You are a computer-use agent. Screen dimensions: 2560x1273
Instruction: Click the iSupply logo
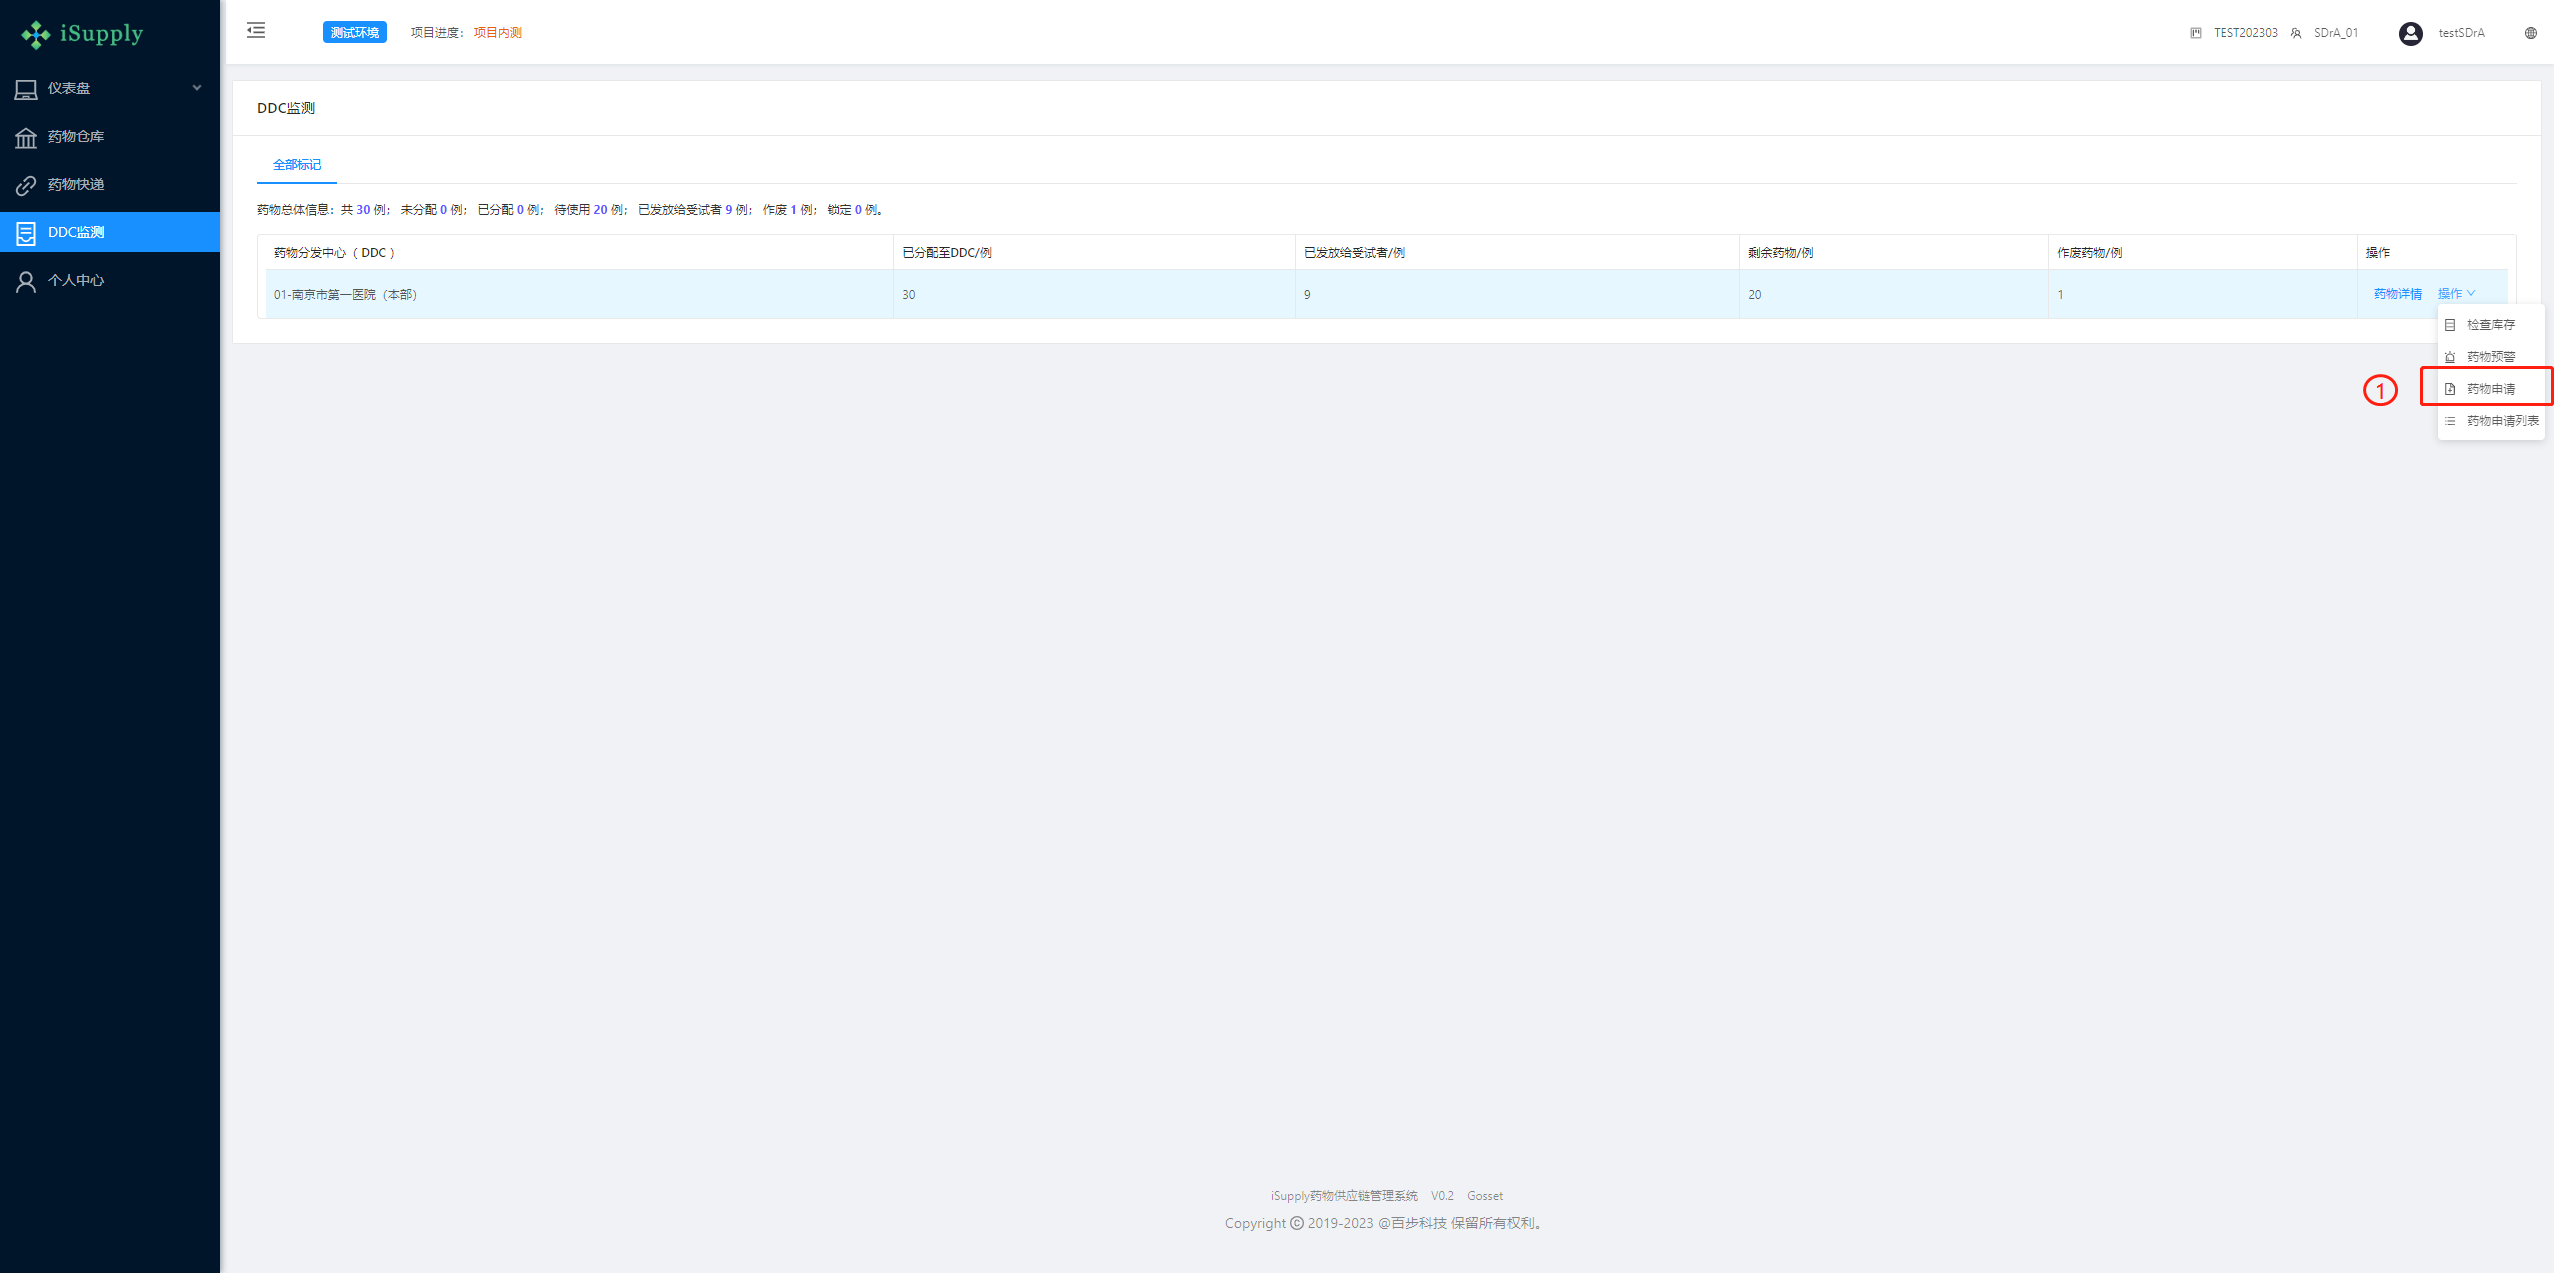(83, 34)
